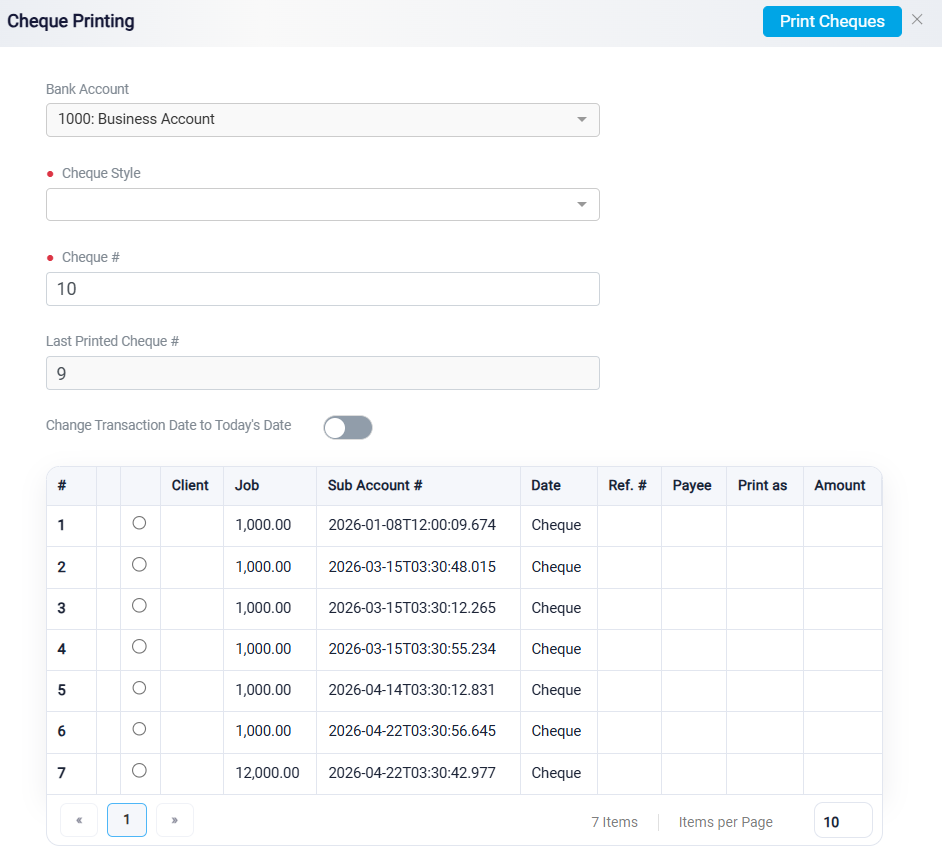Click timestamp 2026-03-15T03:30:48.015

[412, 567]
